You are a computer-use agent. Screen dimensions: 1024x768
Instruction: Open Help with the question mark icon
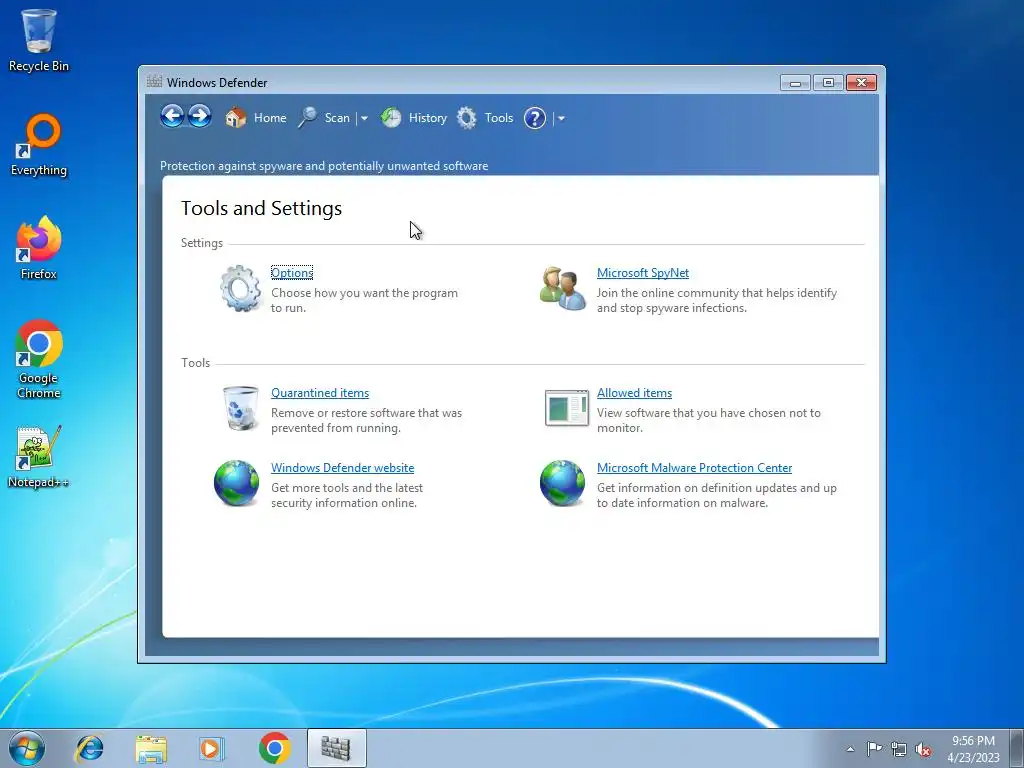tap(535, 118)
